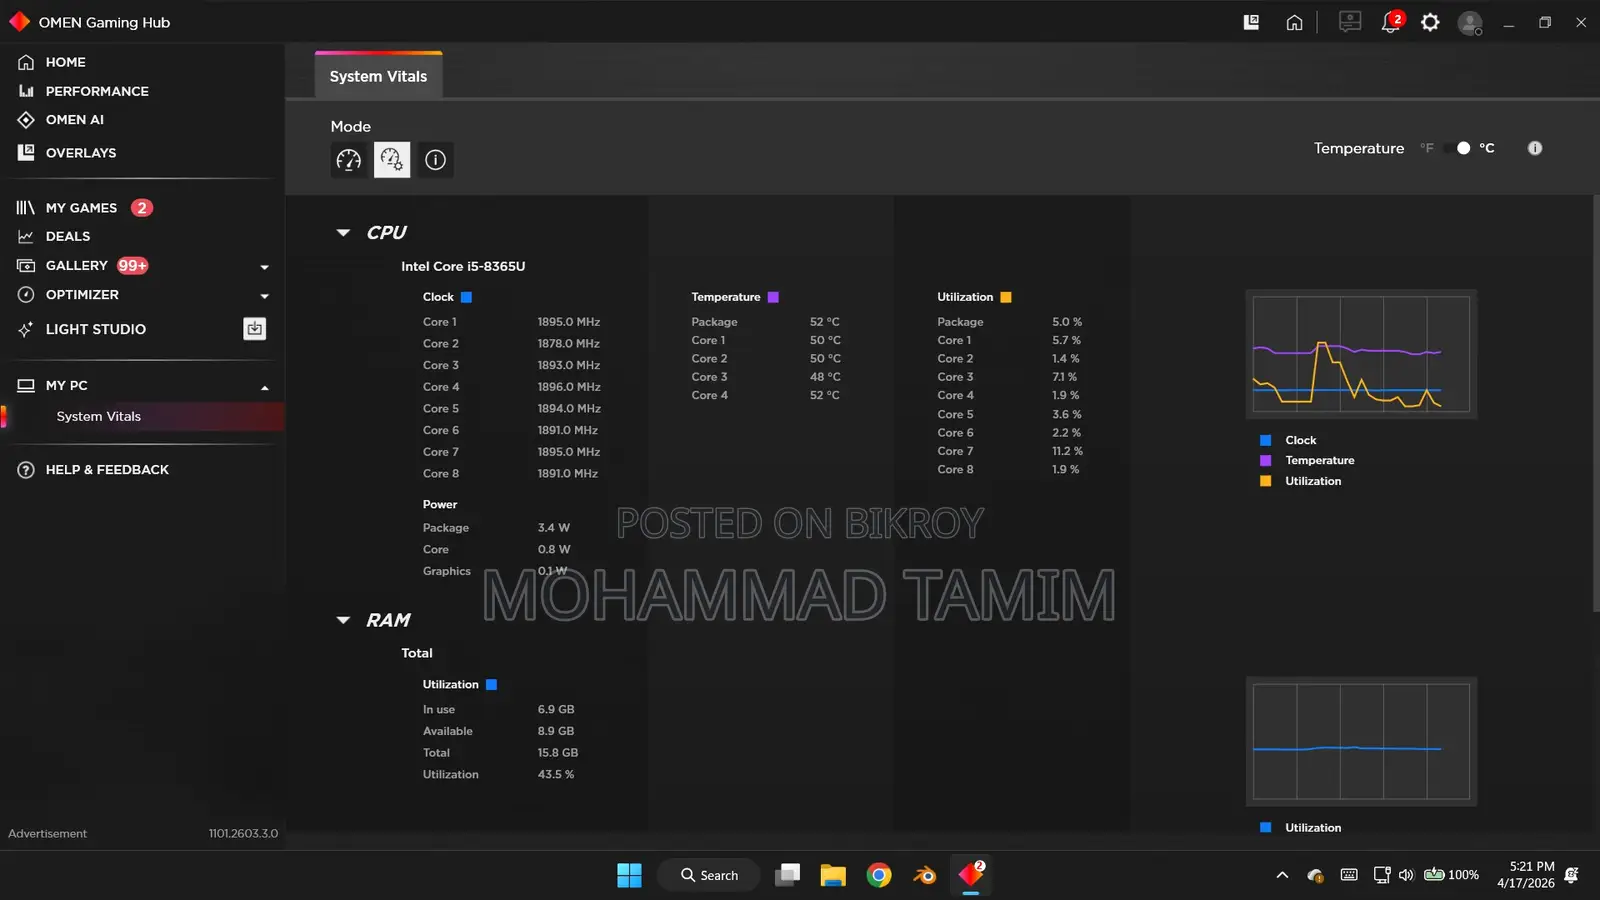Viewport: 1600px width, 900px height.
Task: Click the CPU history graph
Action: click(x=1361, y=354)
